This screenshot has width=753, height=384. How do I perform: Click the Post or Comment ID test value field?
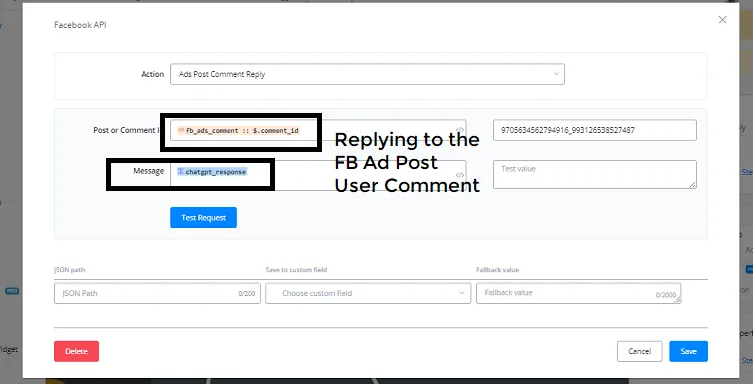coord(595,130)
